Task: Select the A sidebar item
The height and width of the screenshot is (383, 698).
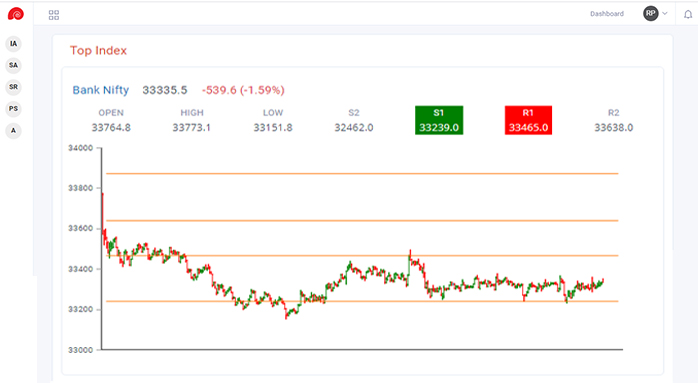Action: (13, 130)
